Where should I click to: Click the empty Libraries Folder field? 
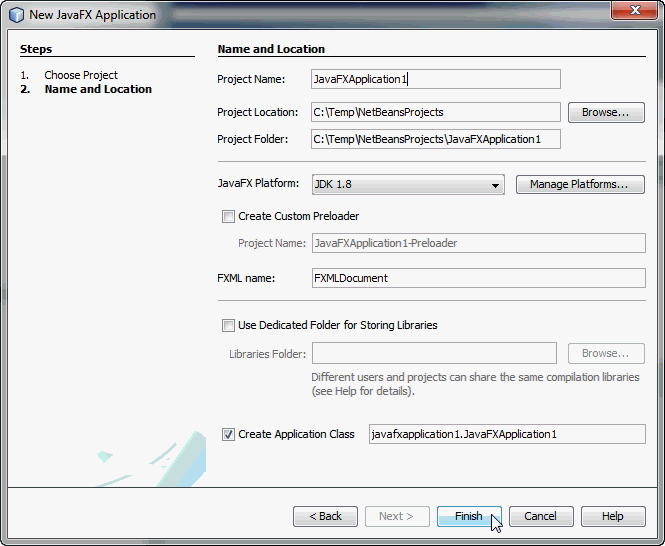(x=434, y=353)
